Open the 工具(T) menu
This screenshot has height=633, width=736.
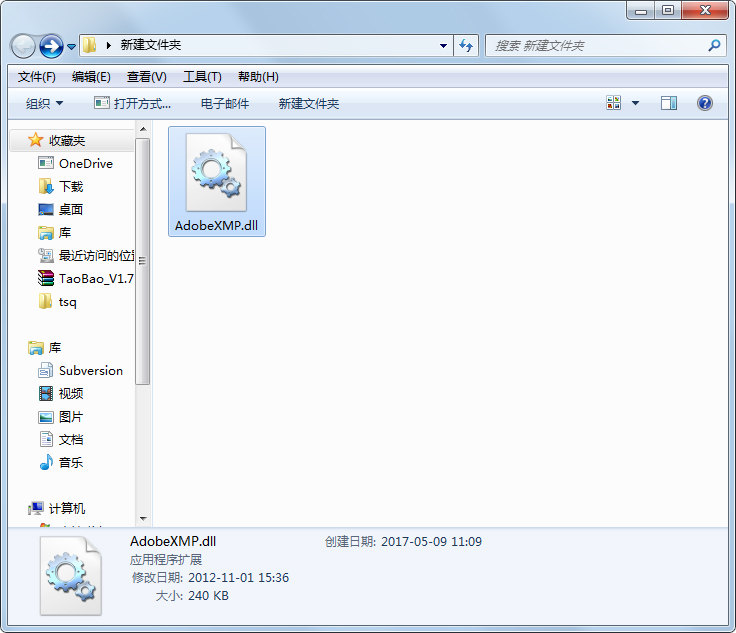pyautogui.click(x=202, y=76)
